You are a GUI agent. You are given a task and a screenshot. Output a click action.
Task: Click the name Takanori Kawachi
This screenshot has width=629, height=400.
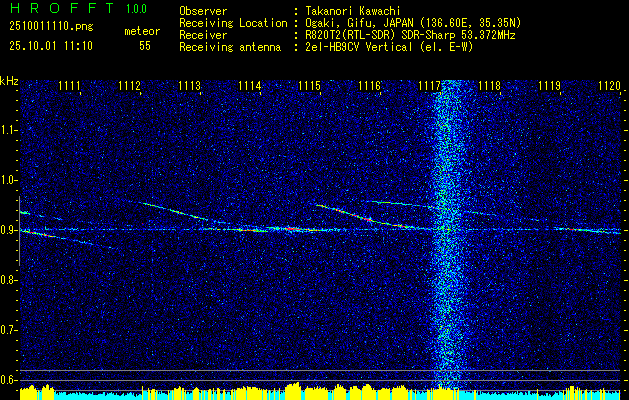[x=353, y=11]
